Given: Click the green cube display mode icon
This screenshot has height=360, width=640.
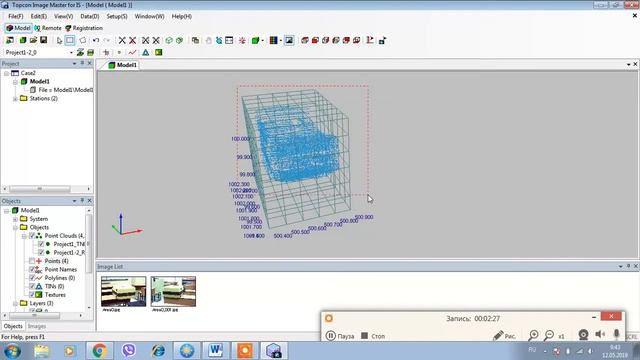Looking at the screenshot, I should (x=255, y=40).
